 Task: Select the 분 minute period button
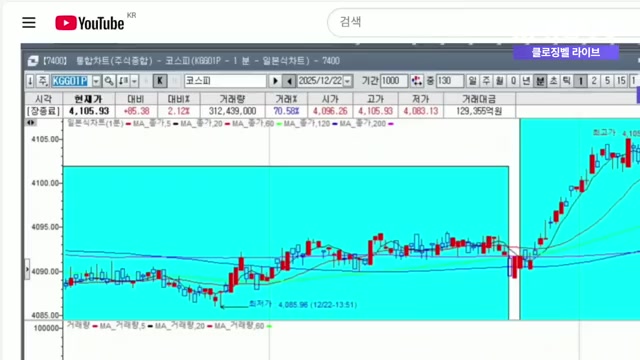[x=540, y=81]
